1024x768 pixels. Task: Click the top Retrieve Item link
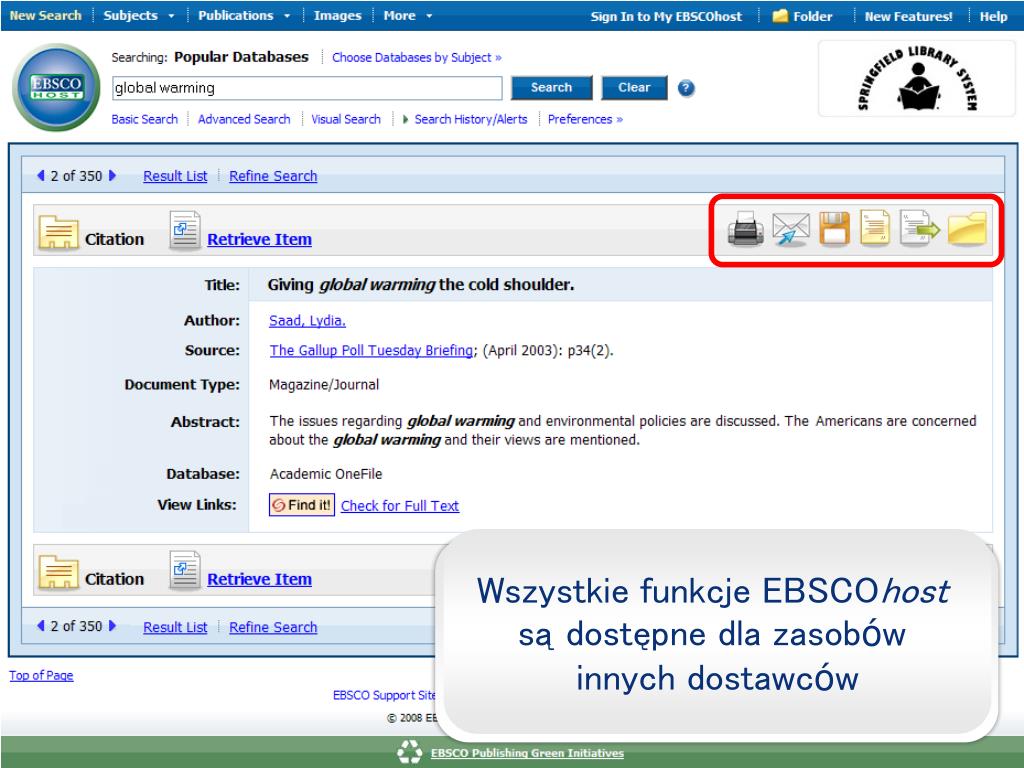pos(259,240)
